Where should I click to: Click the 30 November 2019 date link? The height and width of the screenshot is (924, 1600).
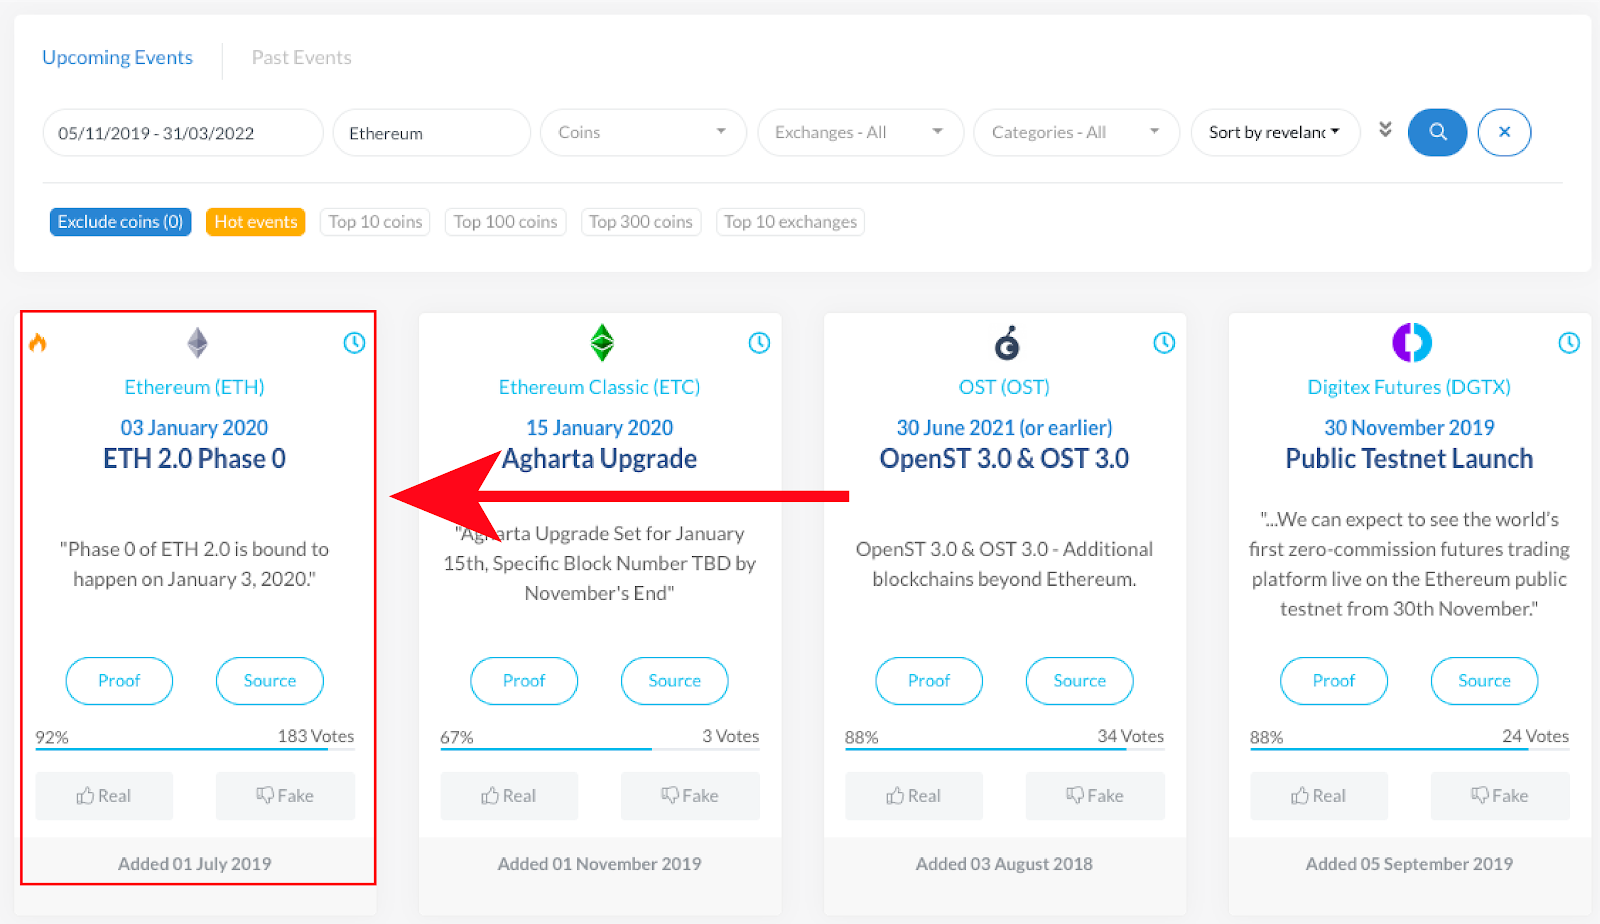point(1409,428)
